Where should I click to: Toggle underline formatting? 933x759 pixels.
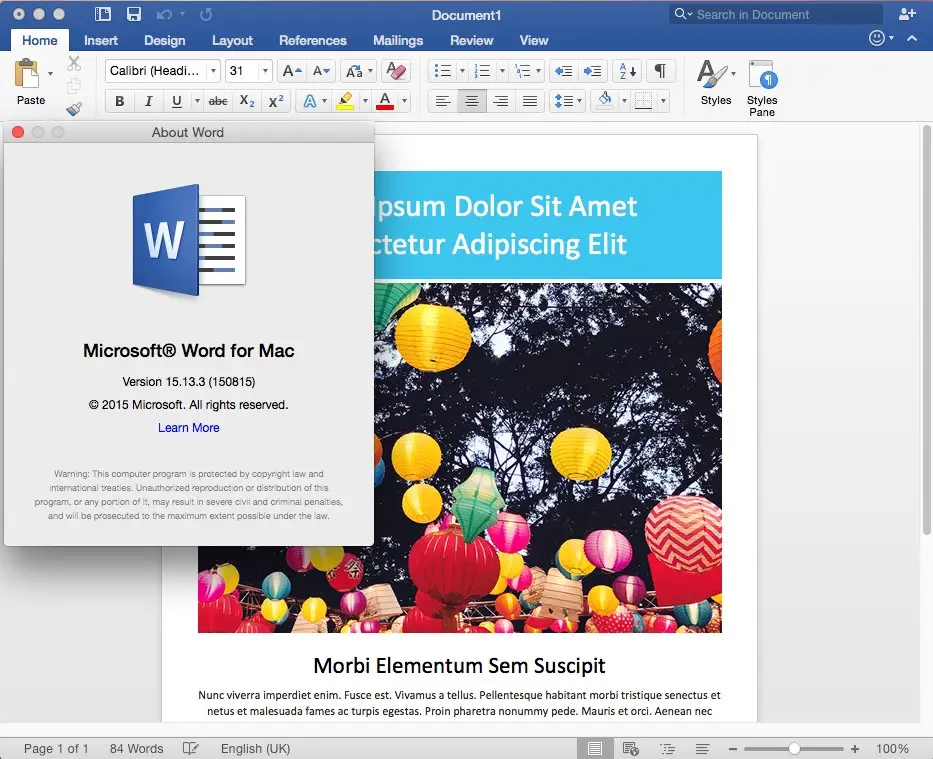pyautogui.click(x=177, y=102)
